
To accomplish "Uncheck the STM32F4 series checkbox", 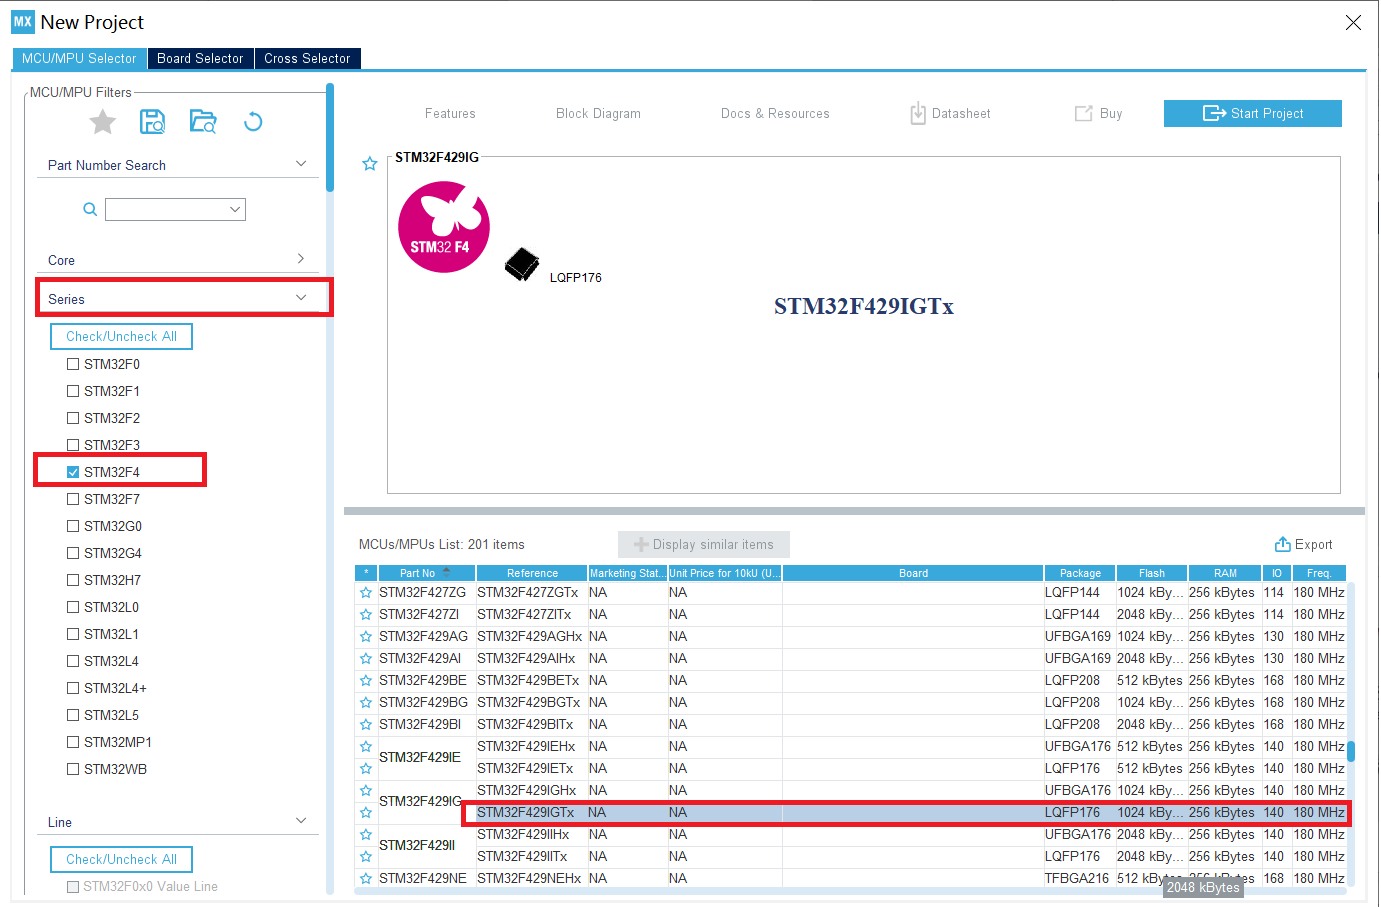I will pos(73,472).
